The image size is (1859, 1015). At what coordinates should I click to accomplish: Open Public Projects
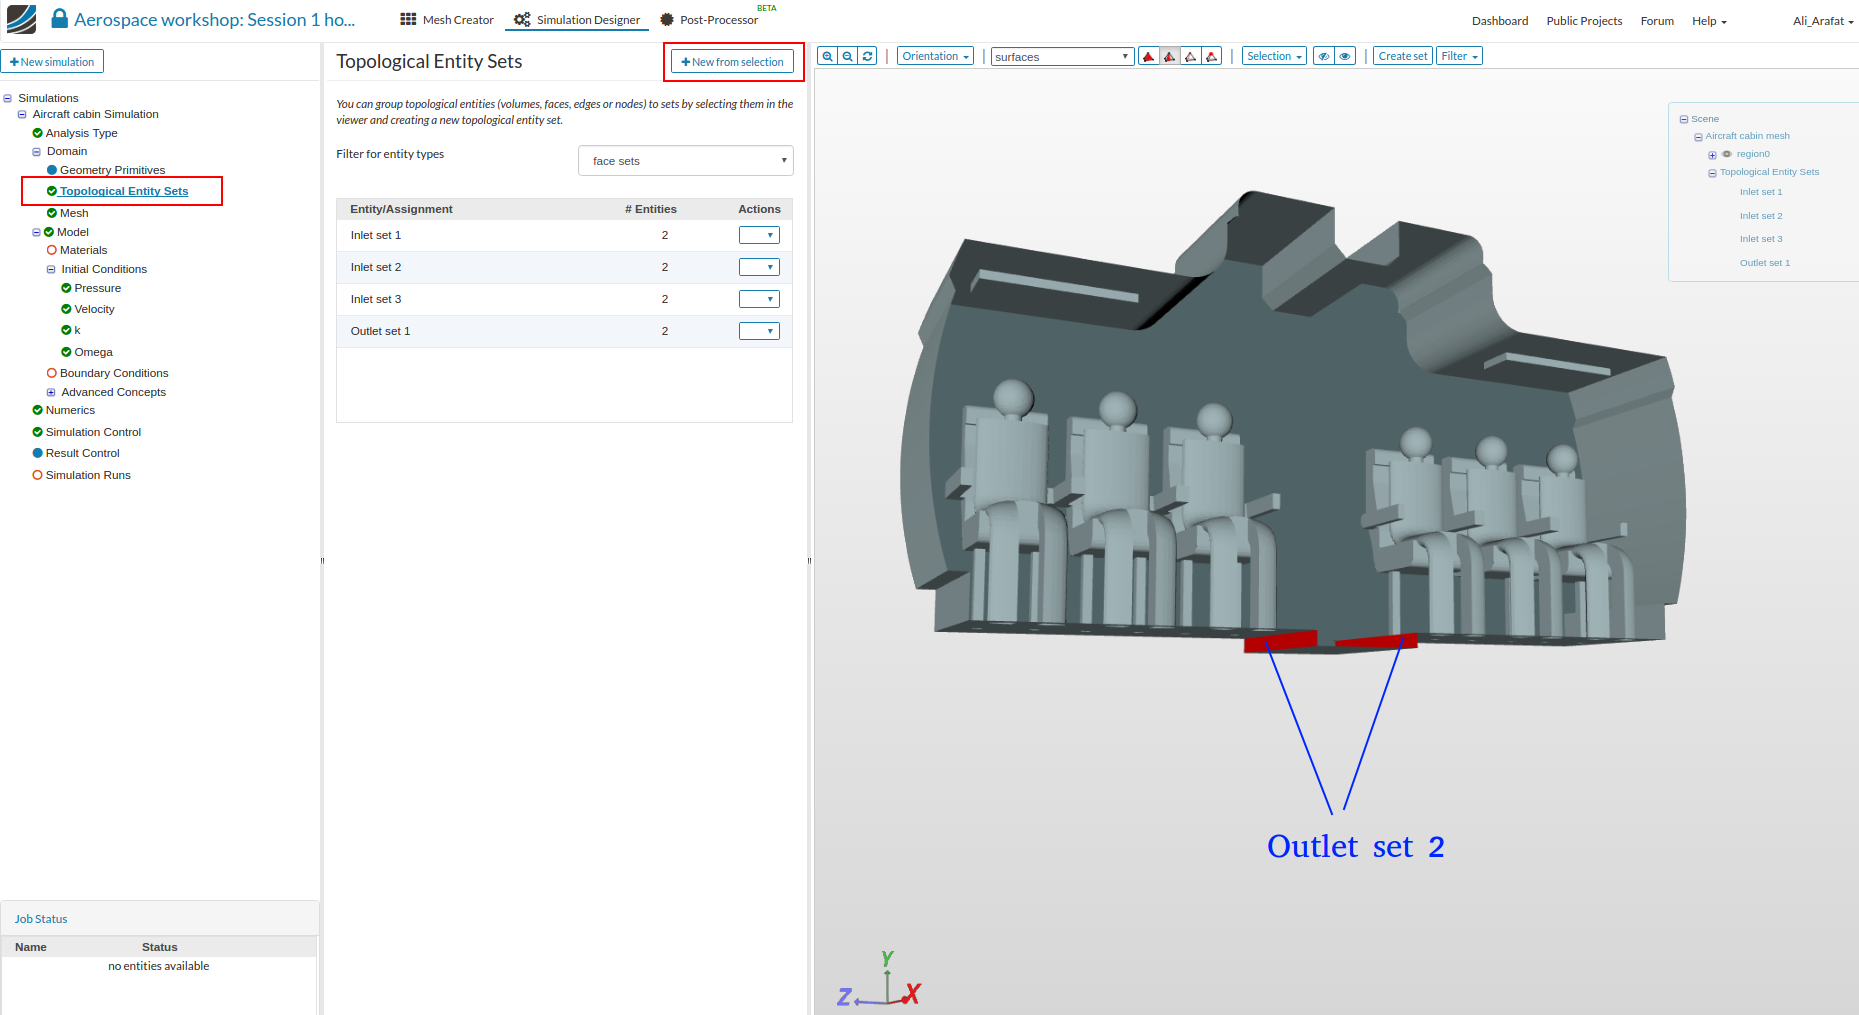1584,21
